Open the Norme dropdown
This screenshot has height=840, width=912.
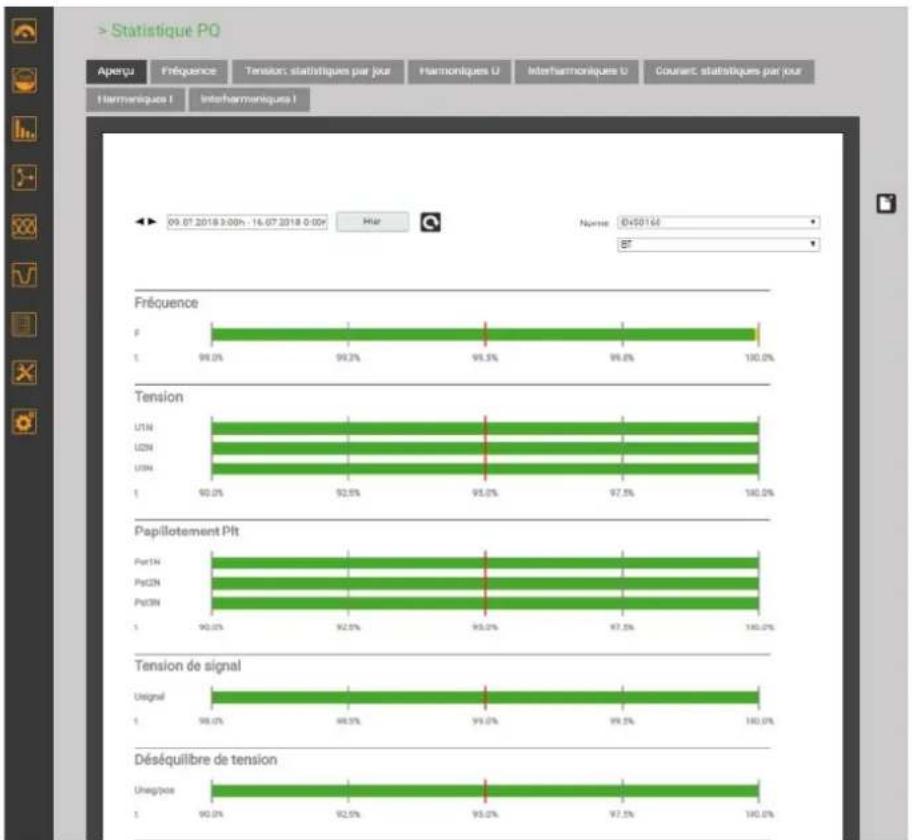point(718,222)
